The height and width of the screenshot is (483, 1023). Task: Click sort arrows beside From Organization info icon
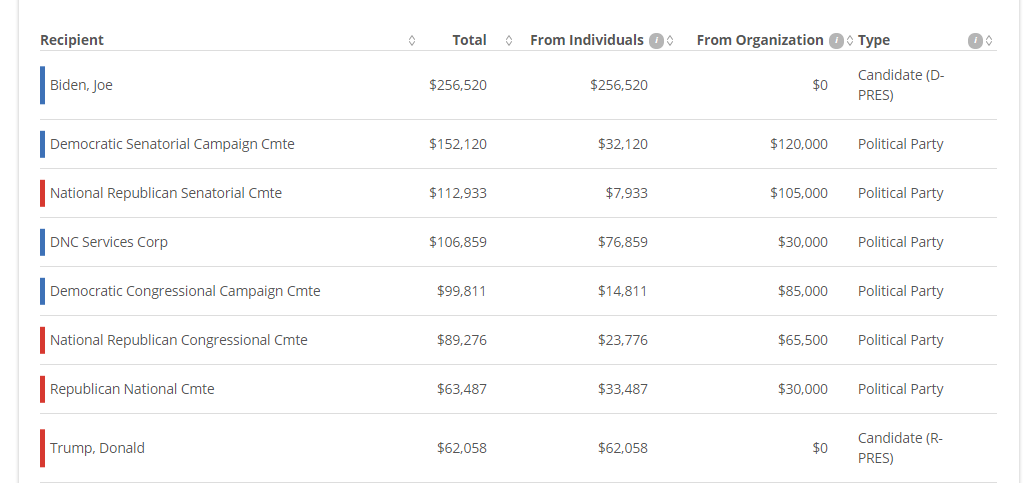[850, 40]
